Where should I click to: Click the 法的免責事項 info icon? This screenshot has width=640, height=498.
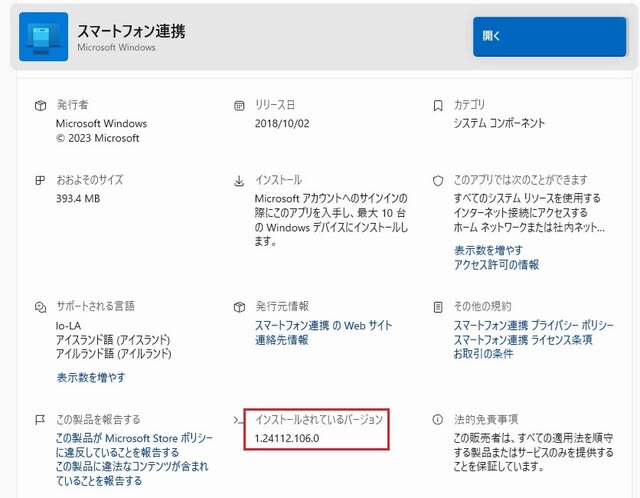[x=438, y=419]
